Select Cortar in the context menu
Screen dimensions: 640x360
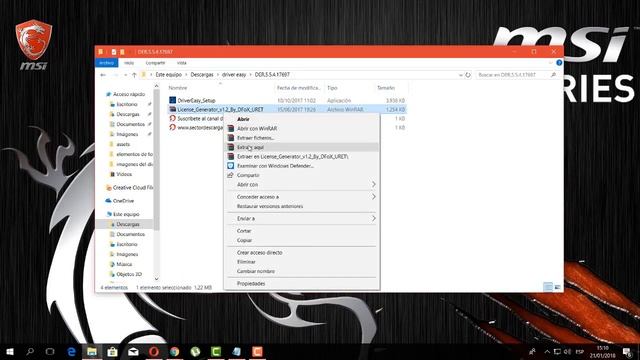tap(302, 231)
